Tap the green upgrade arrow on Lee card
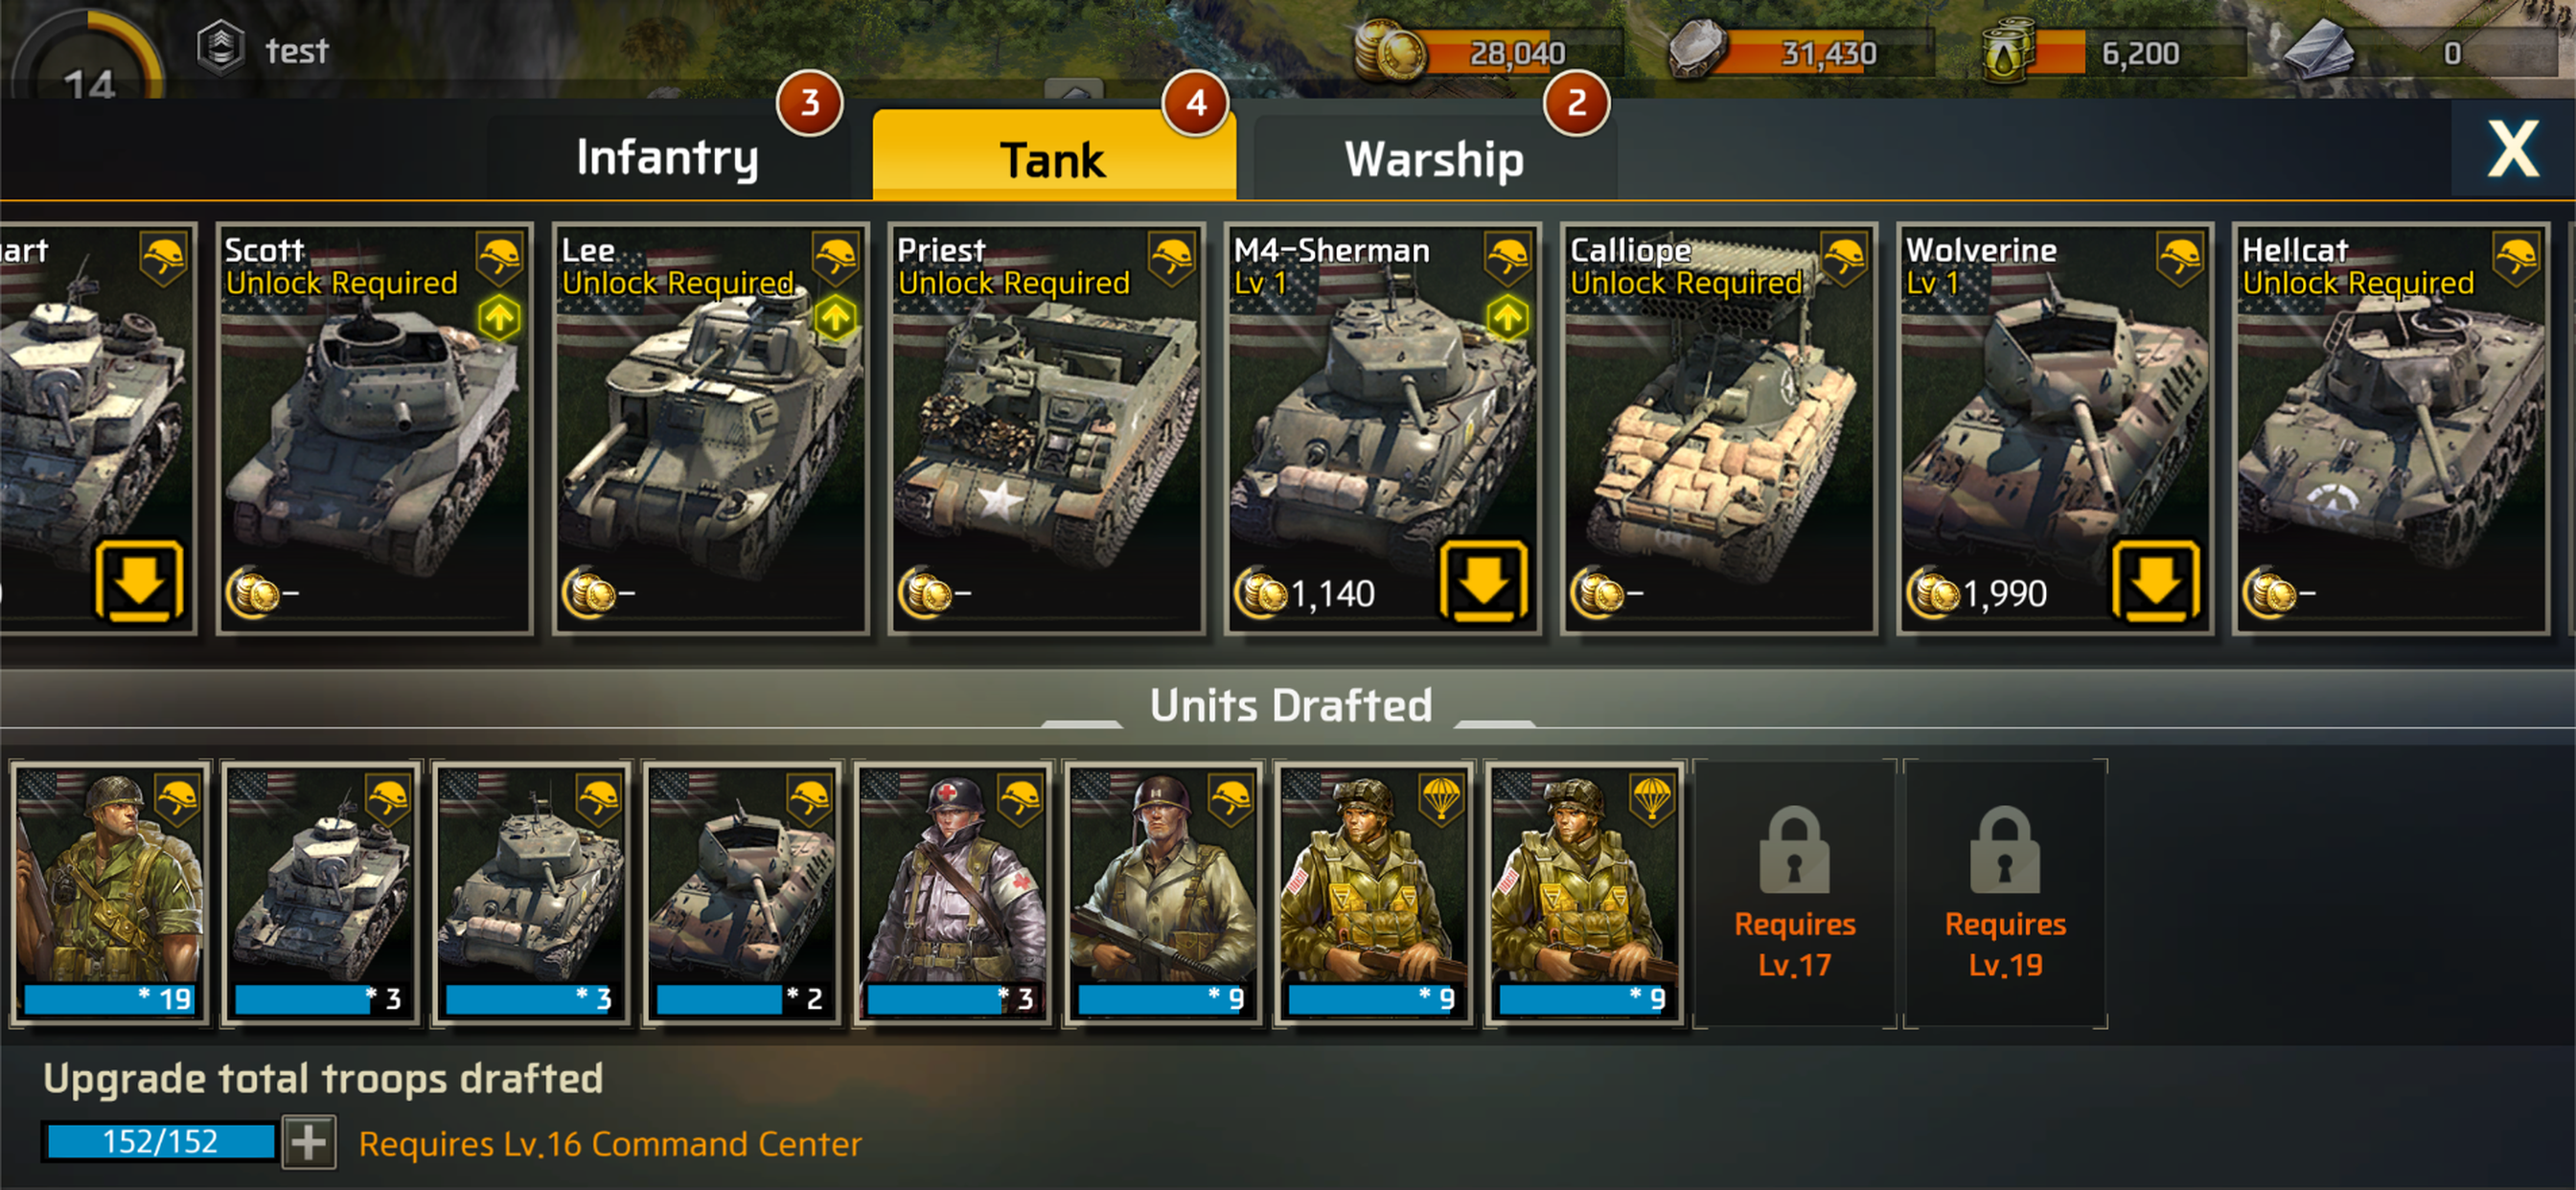2576x1190 pixels. pyautogui.click(x=835, y=319)
